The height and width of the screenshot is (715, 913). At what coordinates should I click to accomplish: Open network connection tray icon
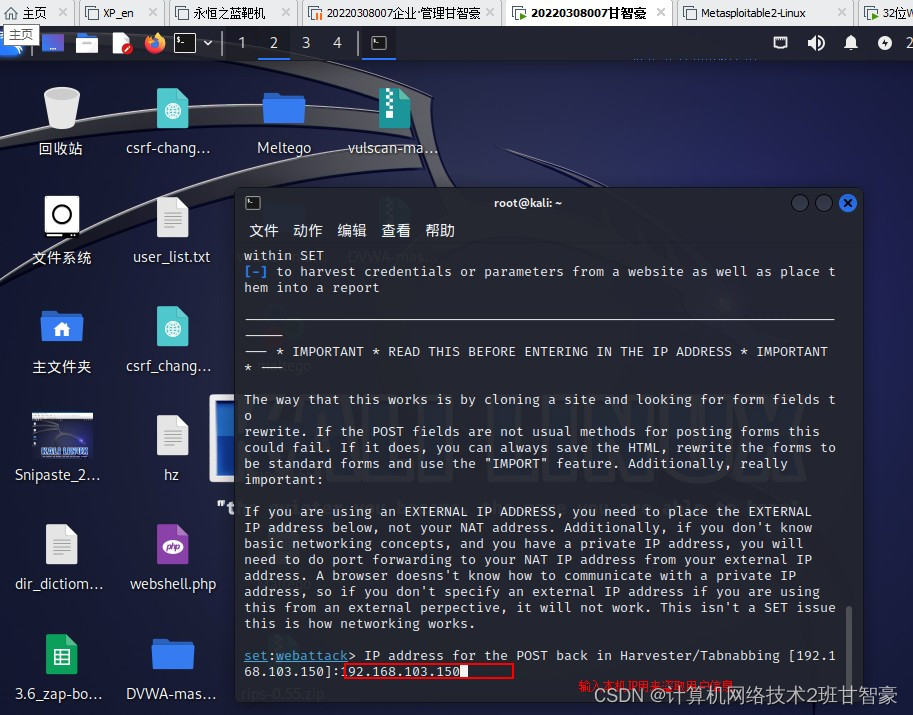[780, 43]
